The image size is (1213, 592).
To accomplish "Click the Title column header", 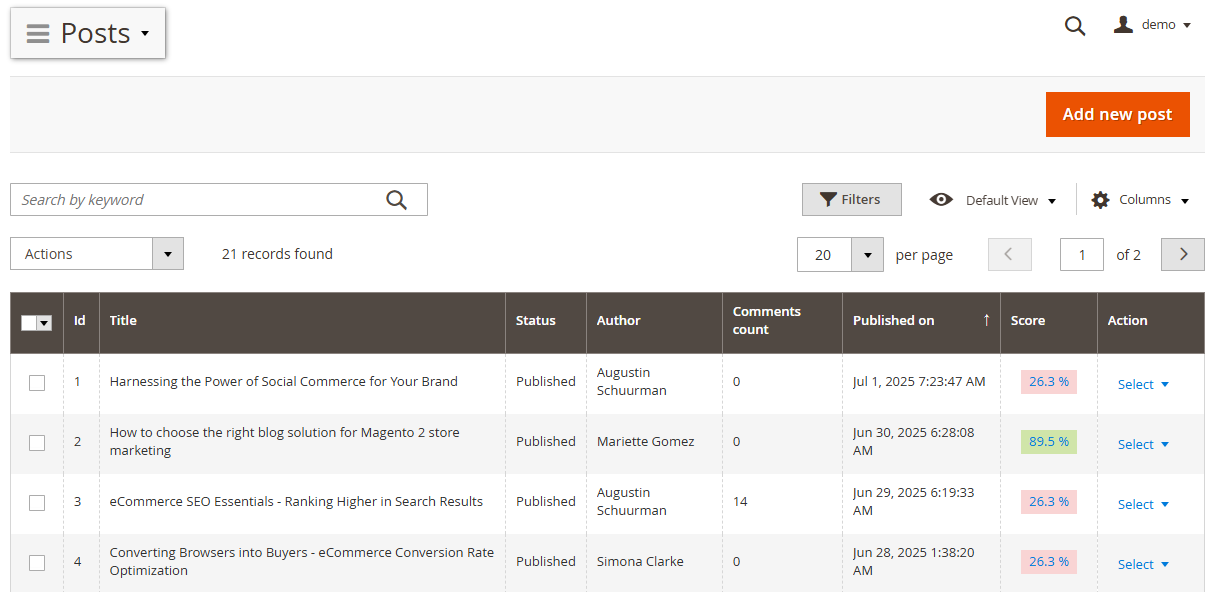I will [x=124, y=321].
